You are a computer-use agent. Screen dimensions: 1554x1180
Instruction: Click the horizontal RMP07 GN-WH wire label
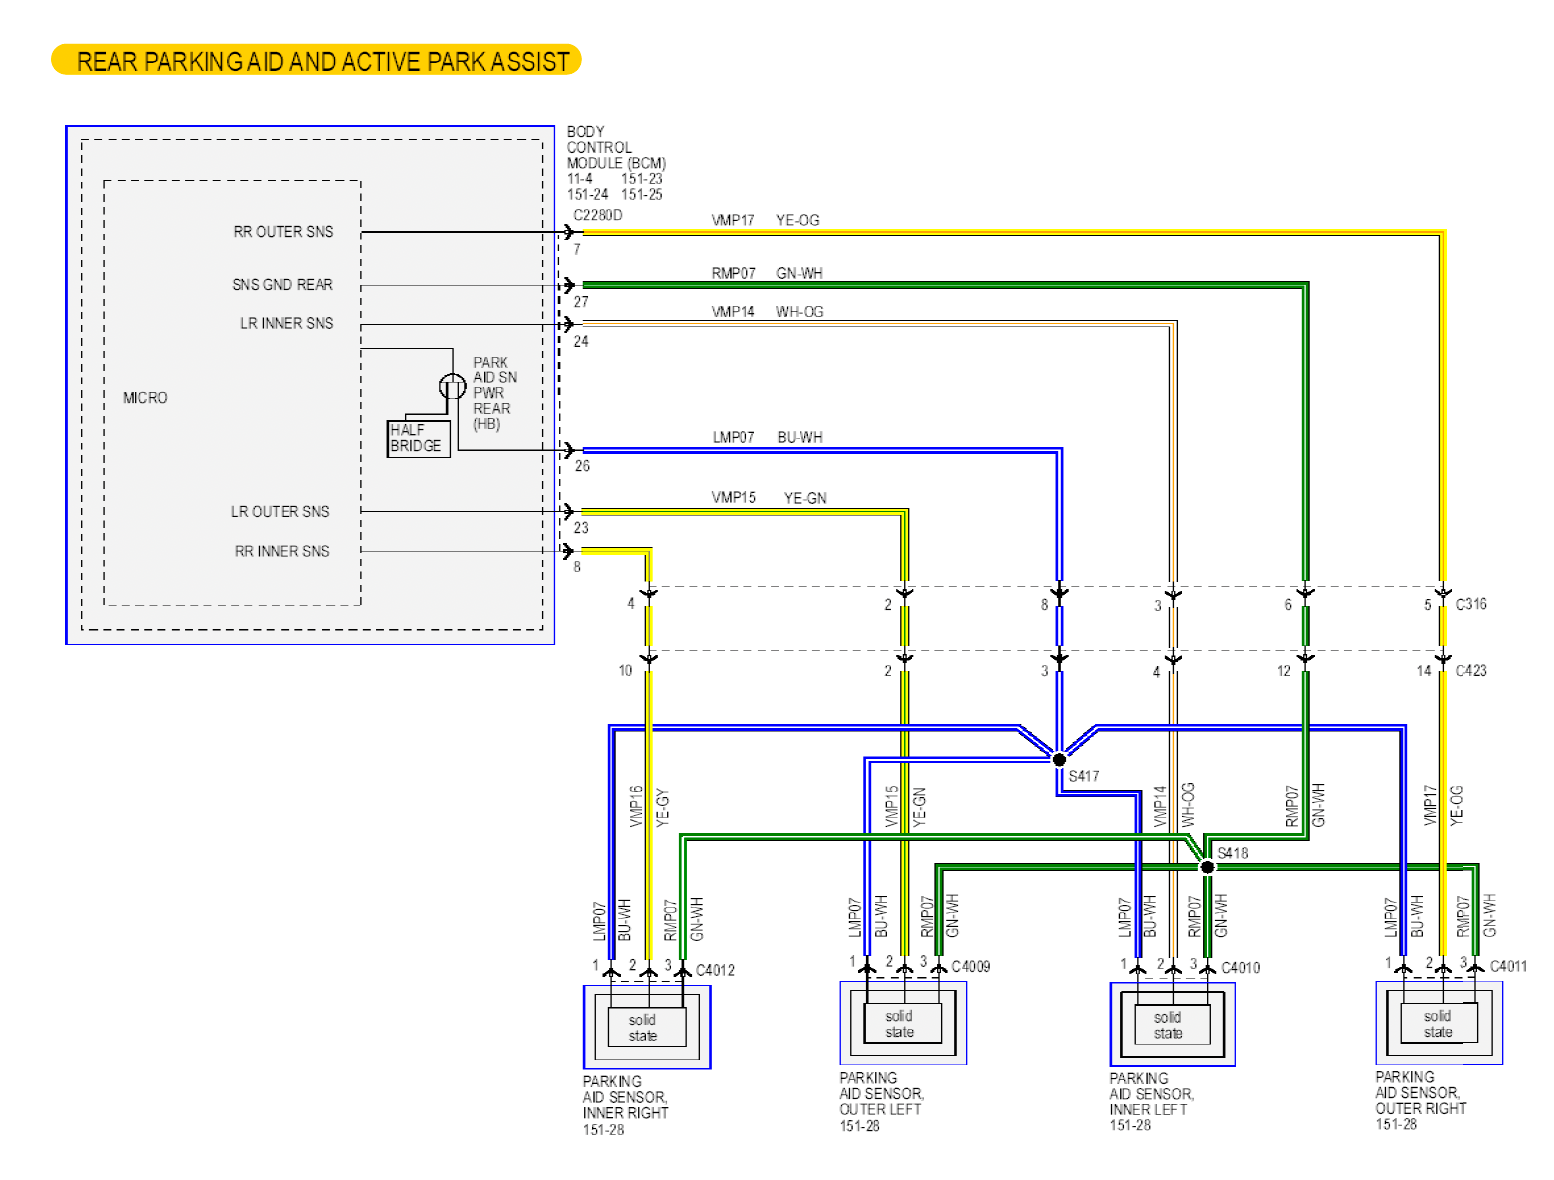[x=766, y=273]
